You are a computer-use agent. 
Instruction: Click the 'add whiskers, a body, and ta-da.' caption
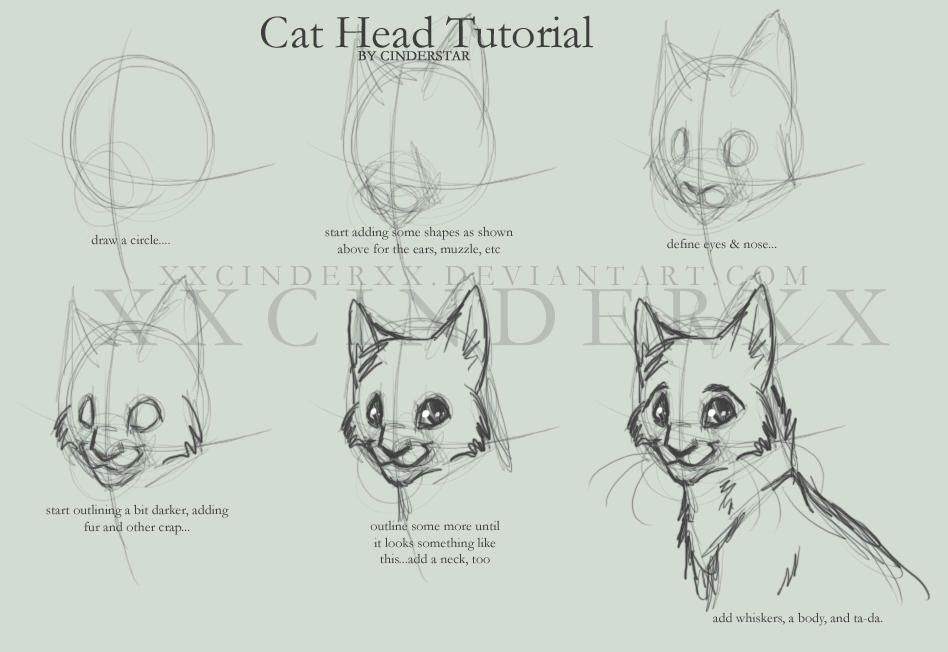797,618
